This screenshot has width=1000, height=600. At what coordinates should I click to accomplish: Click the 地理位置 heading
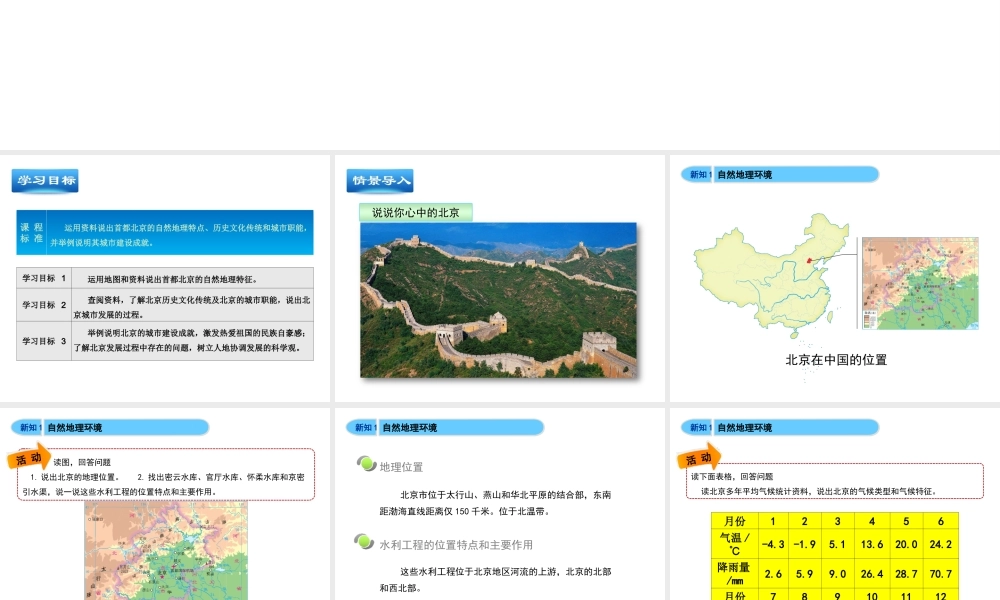pos(401,467)
